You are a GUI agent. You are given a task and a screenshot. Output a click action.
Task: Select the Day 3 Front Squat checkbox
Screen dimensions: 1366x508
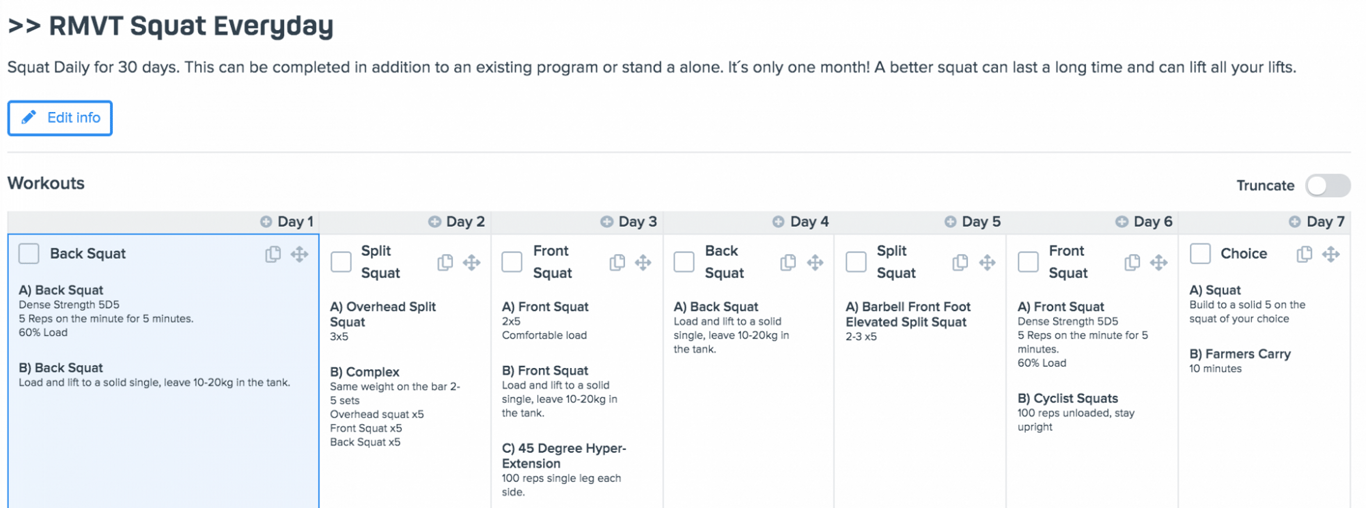[x=512, y=262]
